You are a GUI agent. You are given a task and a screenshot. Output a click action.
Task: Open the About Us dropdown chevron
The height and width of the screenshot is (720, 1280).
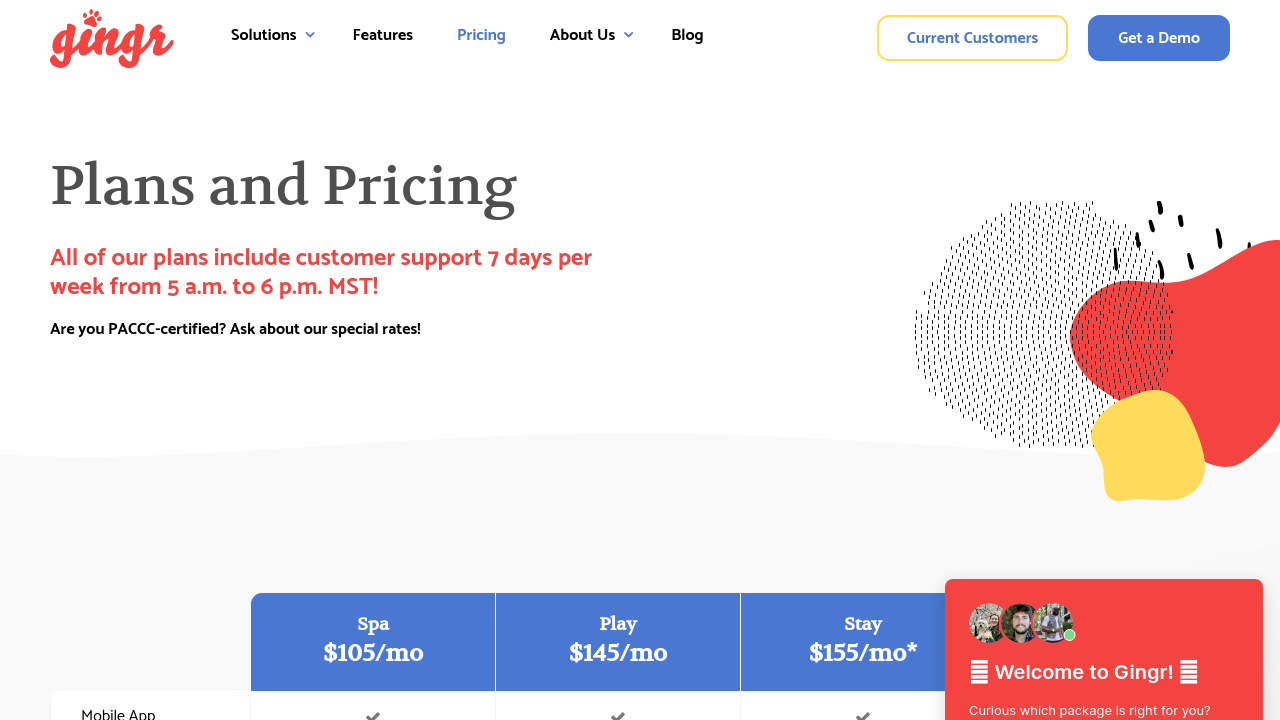coord(628,35)
